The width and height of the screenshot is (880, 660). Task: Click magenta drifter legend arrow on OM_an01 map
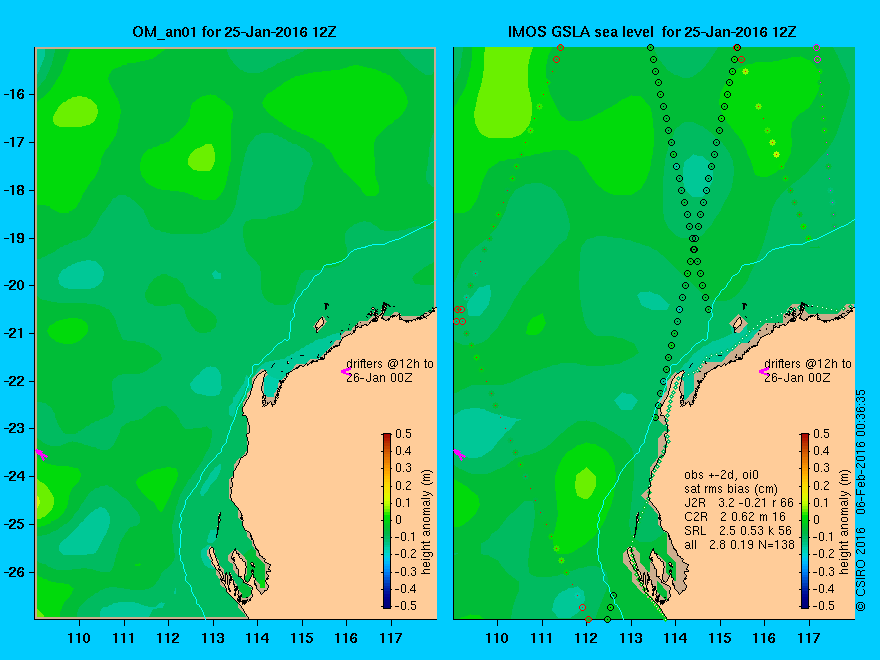pyautogui.click(x=346, y=371)
